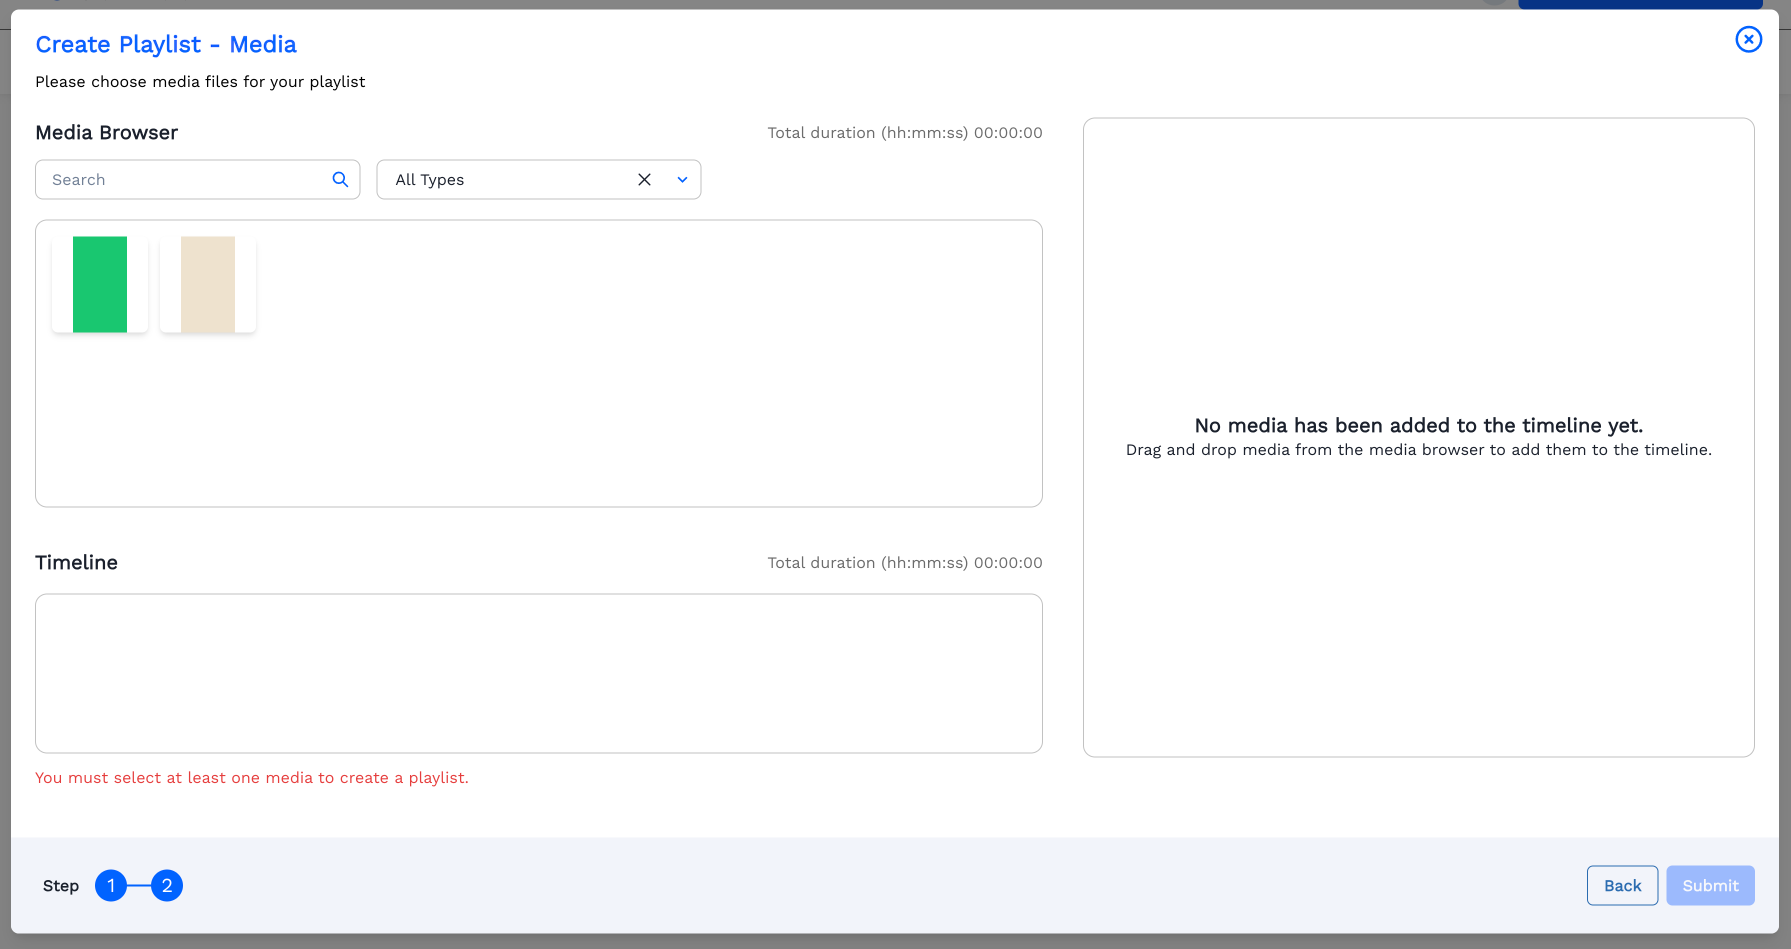Click the red media selection error message
The height and width of the screenshot is (949, 1791).
(252, 778)
